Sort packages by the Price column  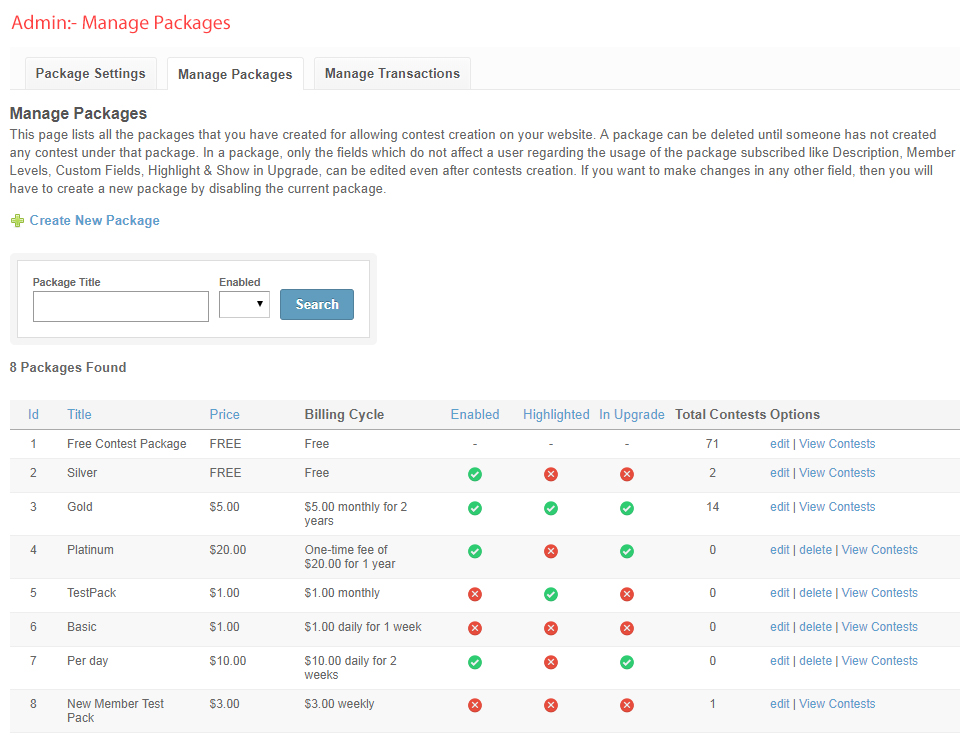click(224, 414)
